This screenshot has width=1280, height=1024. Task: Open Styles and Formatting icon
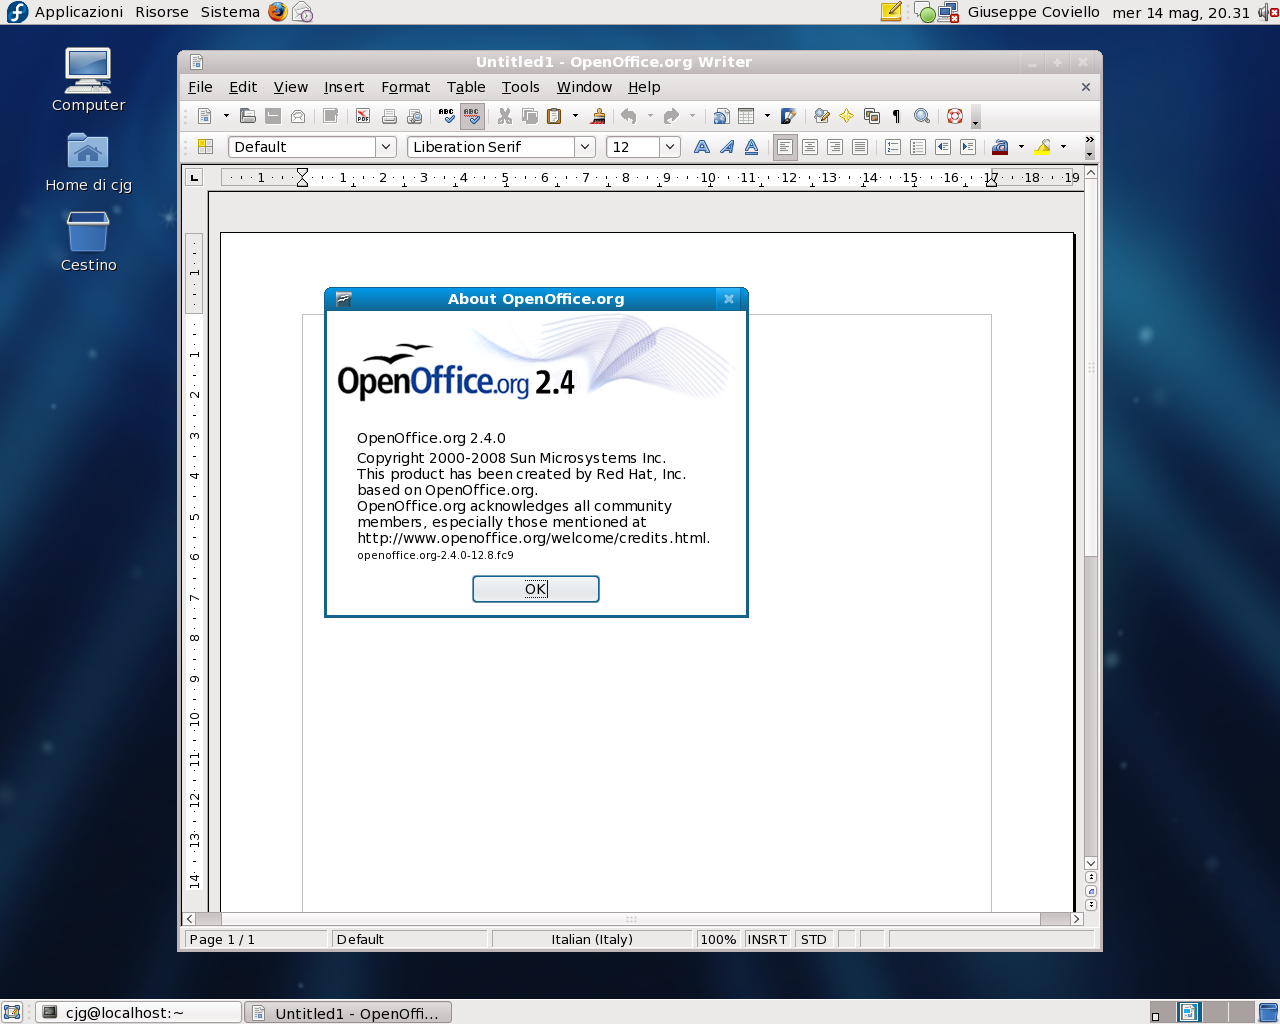pos(205,147)
